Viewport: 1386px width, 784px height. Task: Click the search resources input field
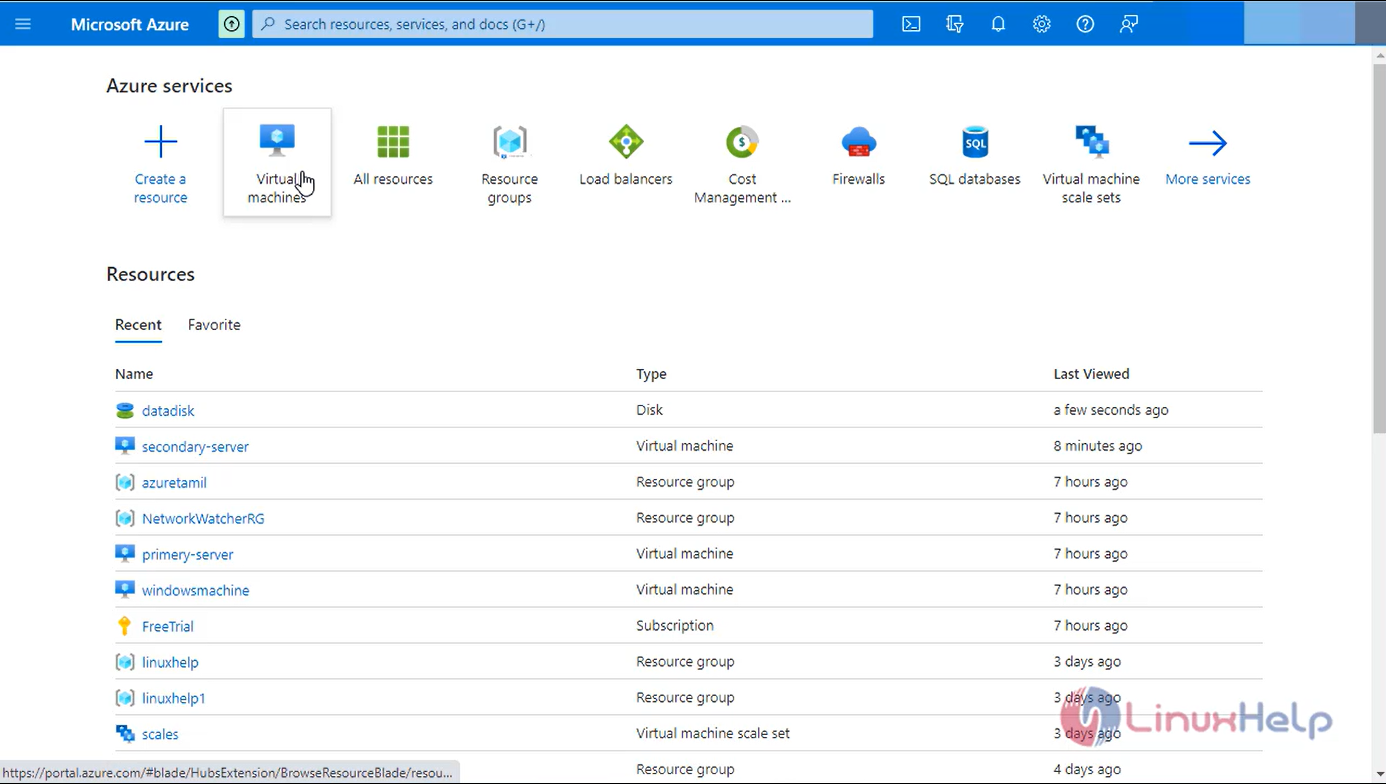(x=563, y=24)
